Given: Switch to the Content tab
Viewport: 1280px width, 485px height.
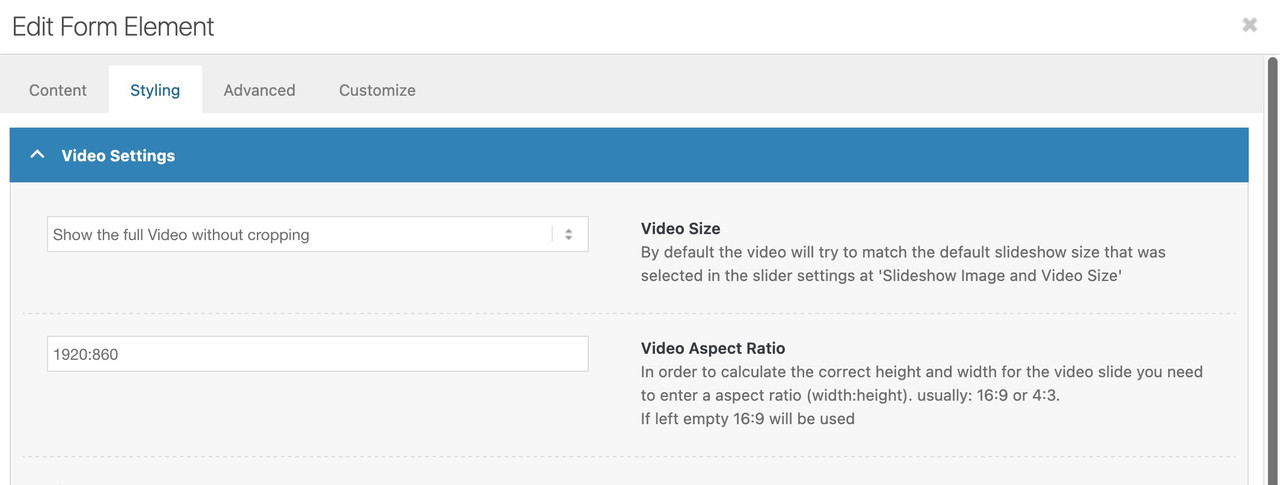Looking at the screenshot, I should coord(58,90).
